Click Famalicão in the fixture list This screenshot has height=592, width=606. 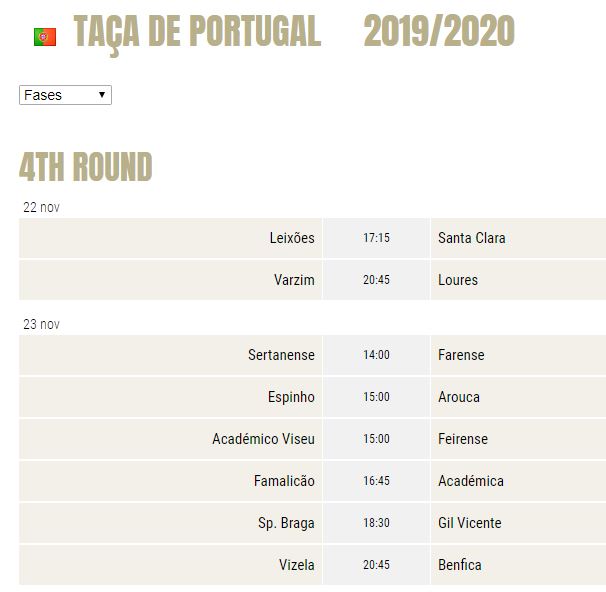[284, 481]
